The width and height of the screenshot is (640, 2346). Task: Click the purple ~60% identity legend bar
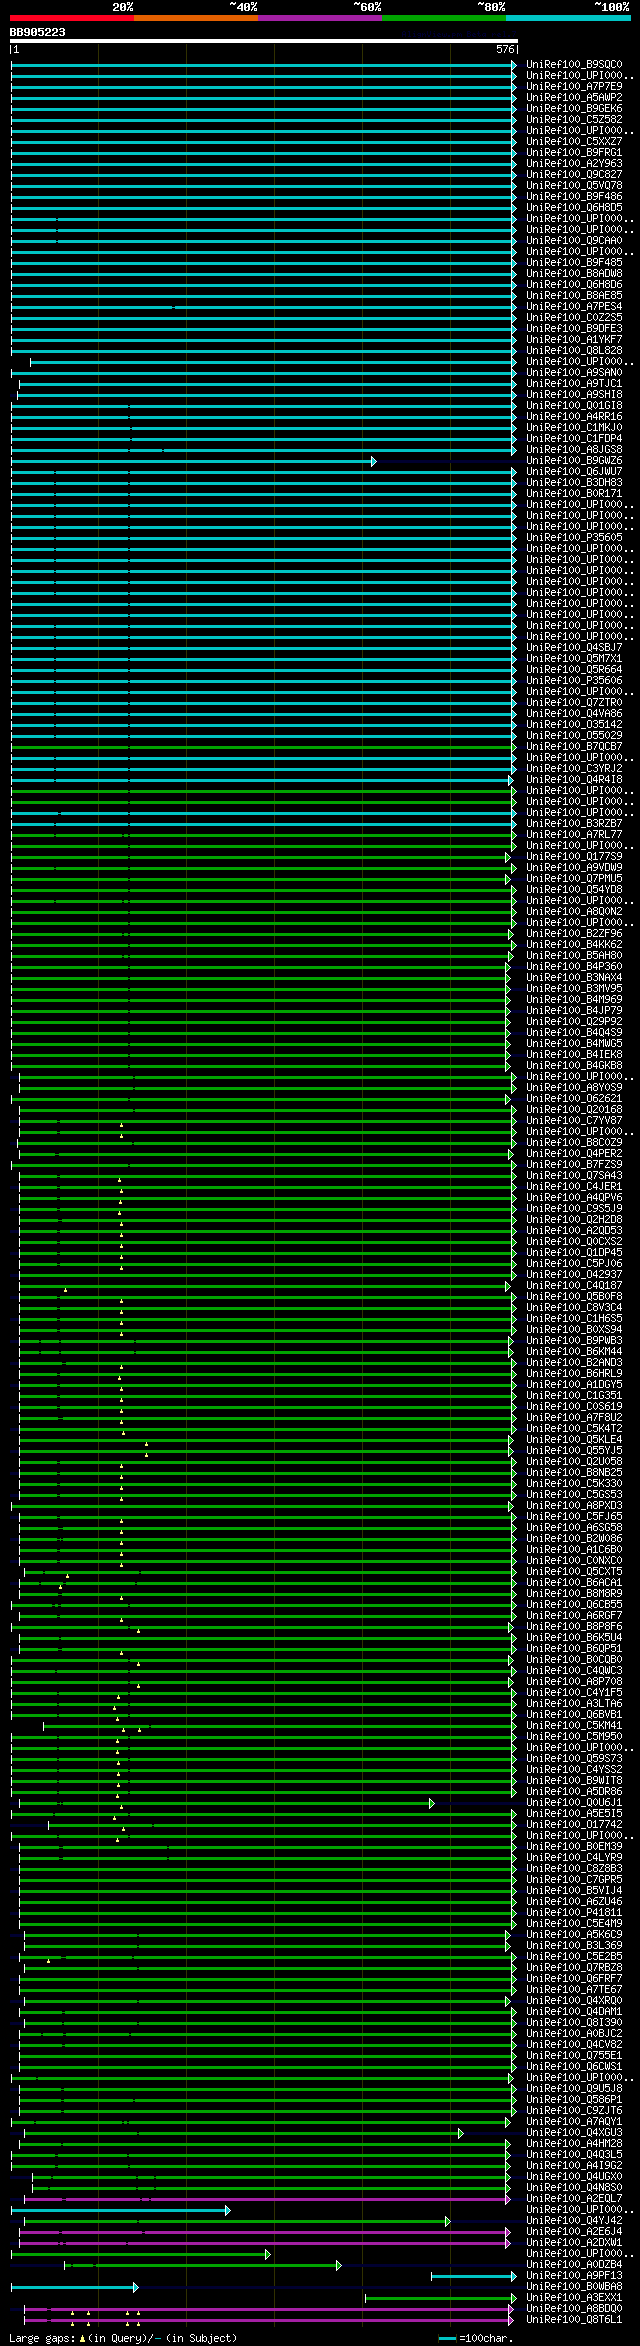point(320,18)
